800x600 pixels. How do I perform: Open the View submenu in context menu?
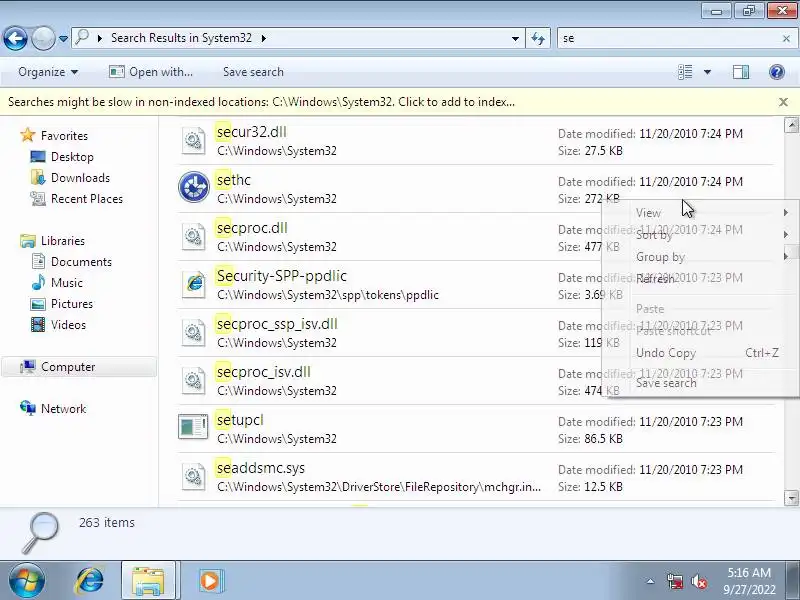click(701, 213)
